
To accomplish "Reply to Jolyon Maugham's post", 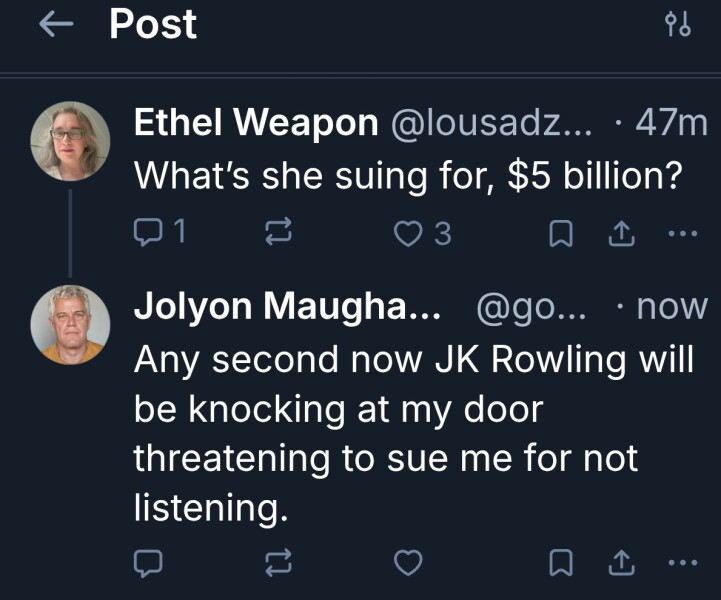I will [x=149, y=565].
